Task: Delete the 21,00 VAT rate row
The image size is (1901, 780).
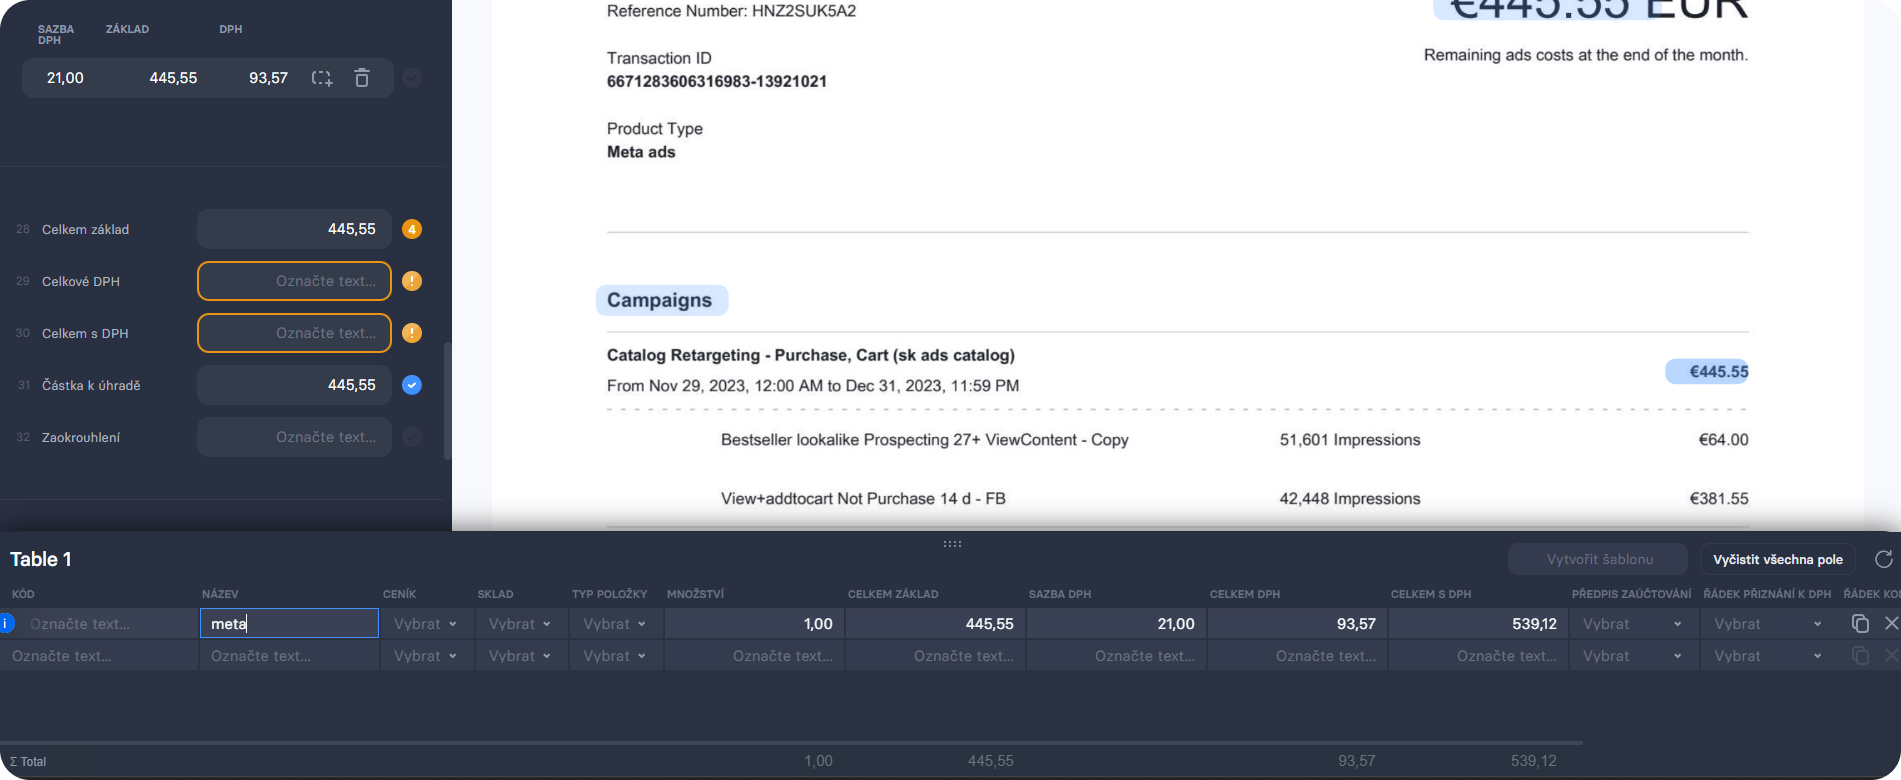Action: coord(362,78)
